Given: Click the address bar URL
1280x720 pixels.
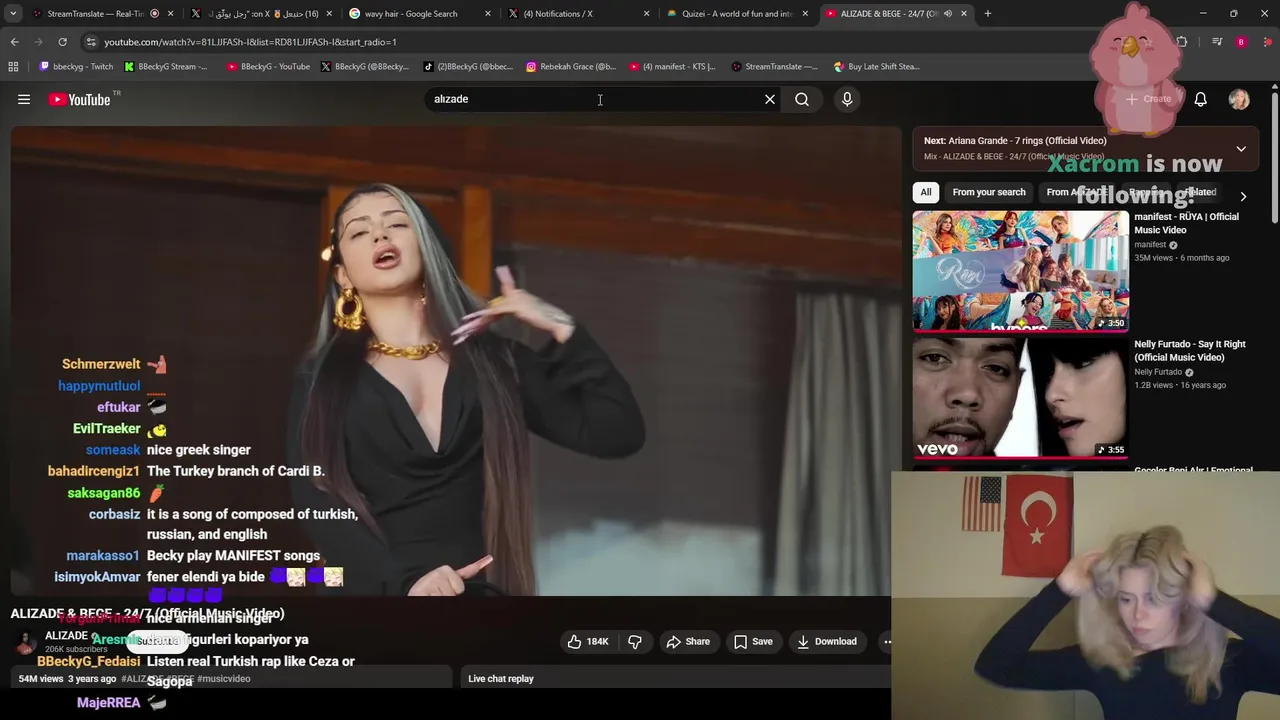Looking at the screenshot, I should (x=250, y=42).
